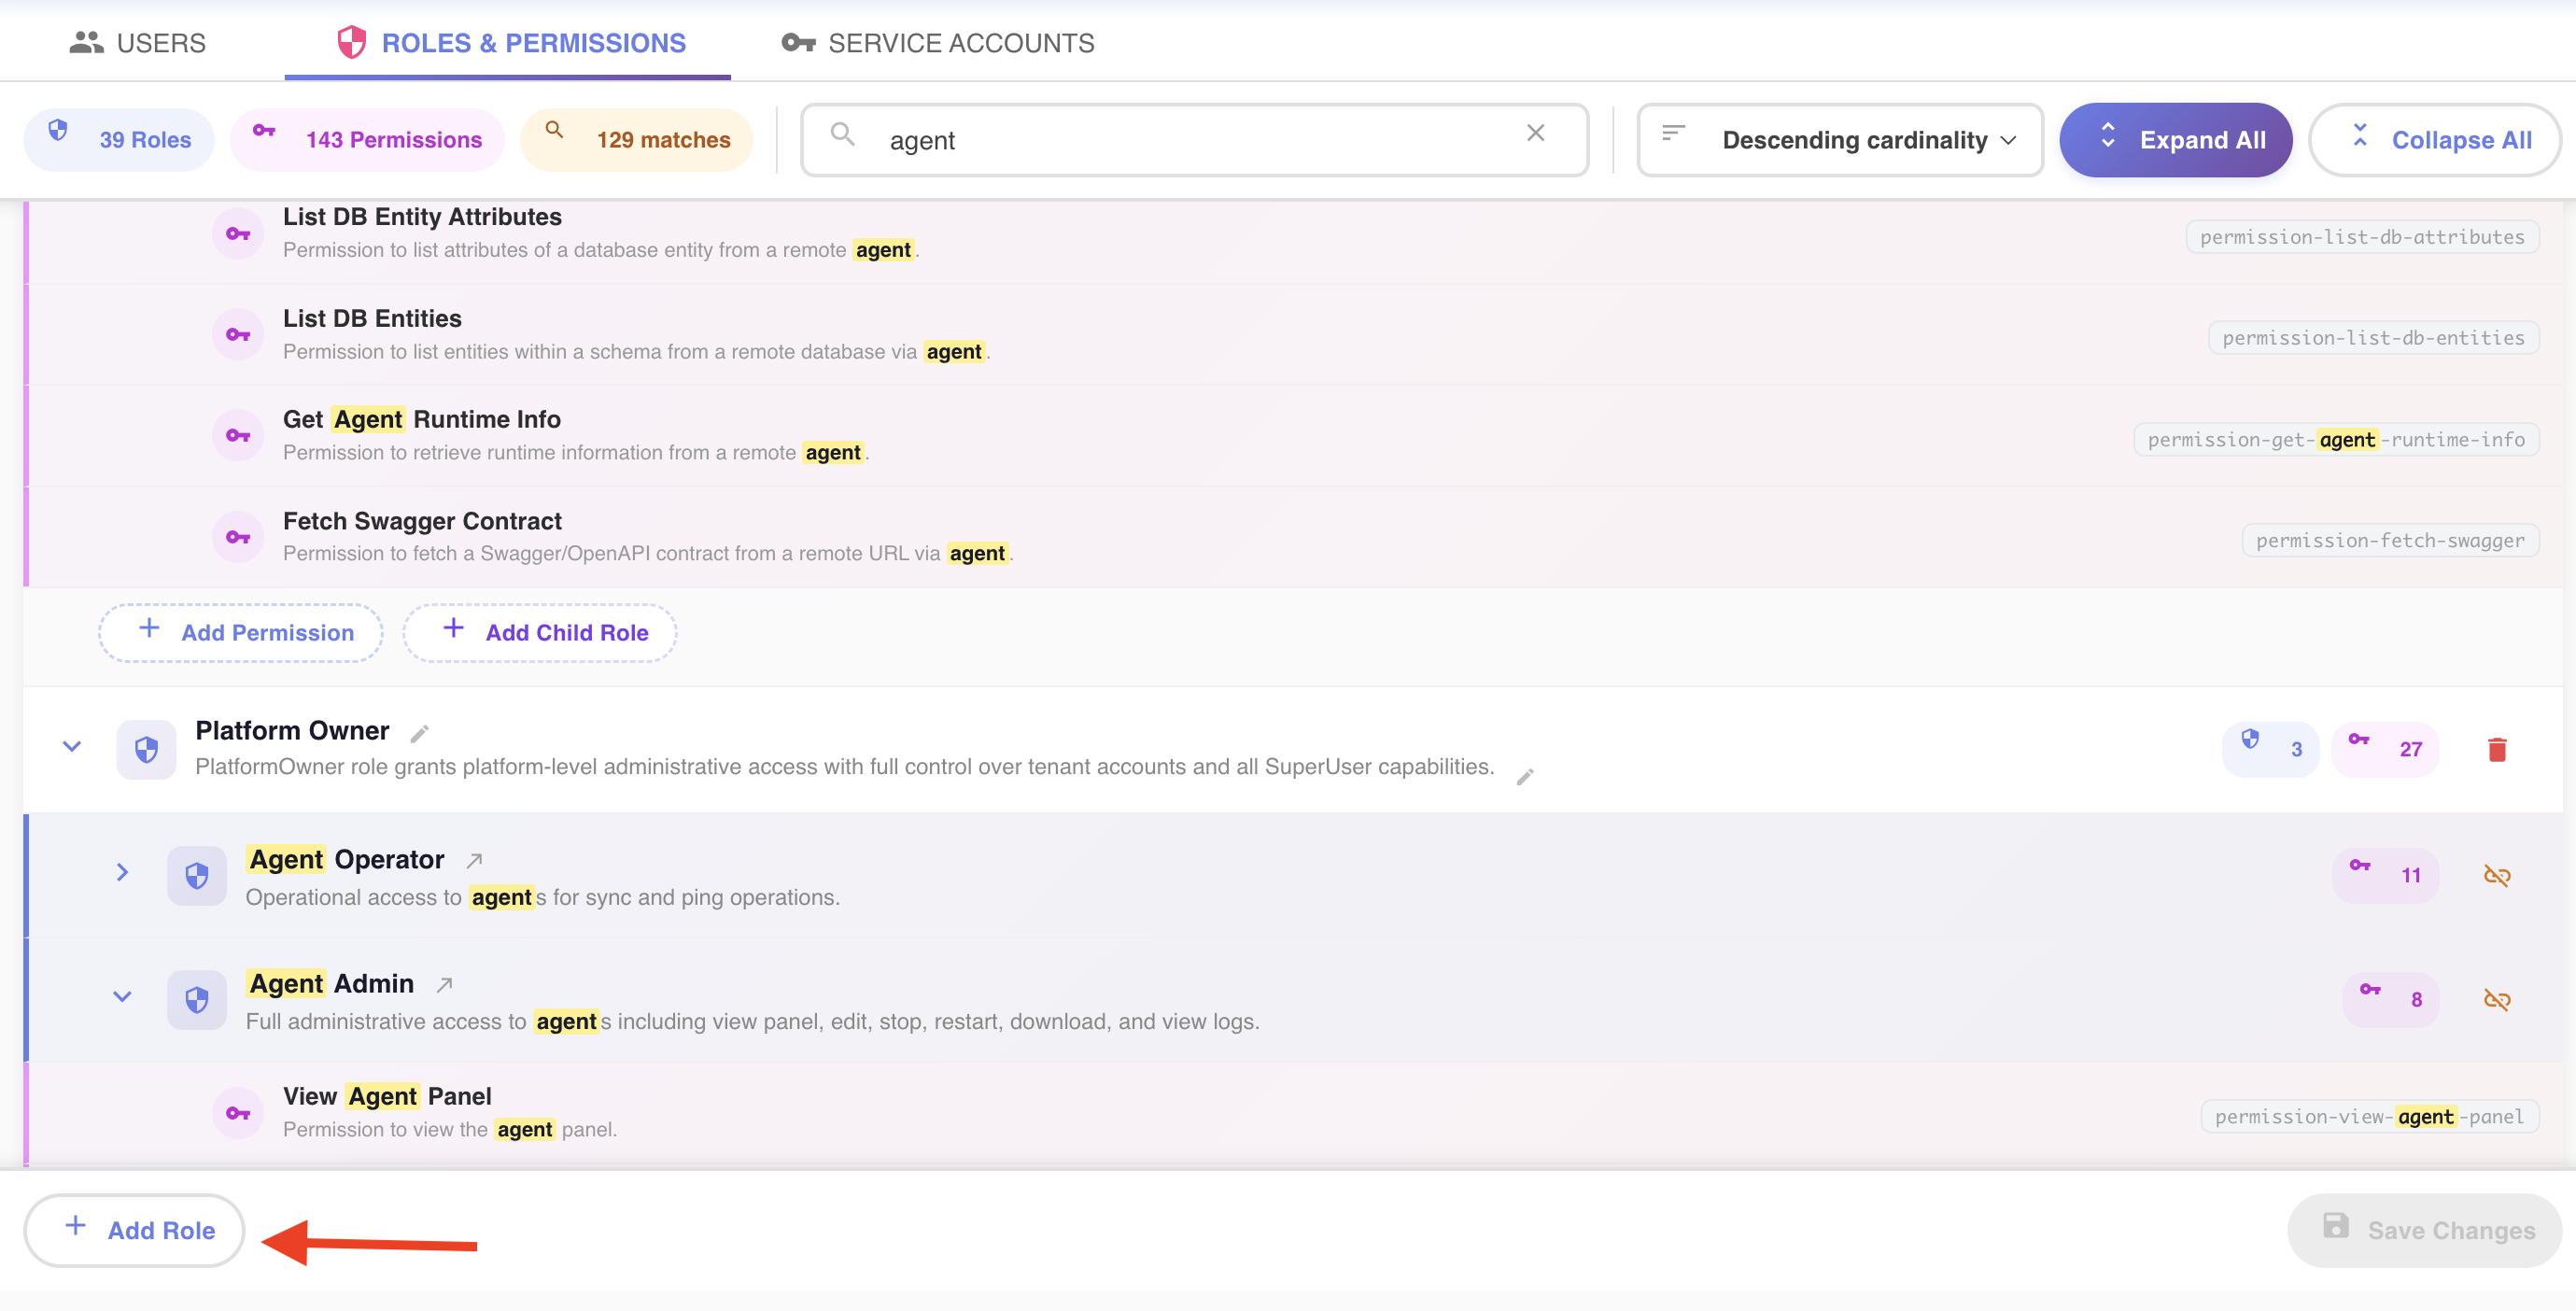Click the Add Role button
The width and height of the screenshot is (2576, 1311).
tap(134, 1230)
